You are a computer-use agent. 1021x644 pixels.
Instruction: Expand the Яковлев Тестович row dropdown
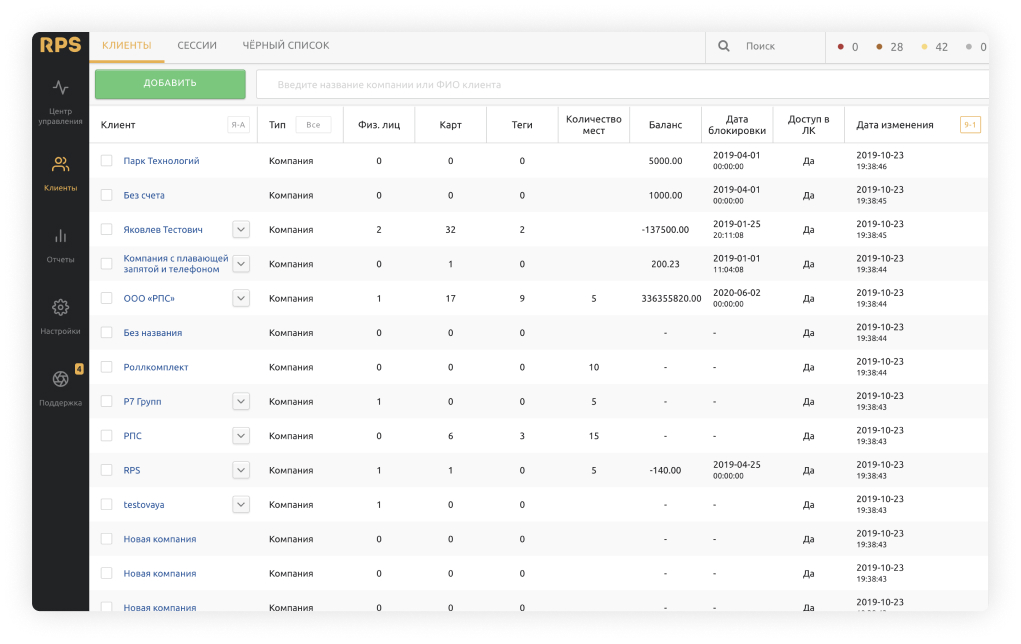pyautogui.click(x=241, y=230)
